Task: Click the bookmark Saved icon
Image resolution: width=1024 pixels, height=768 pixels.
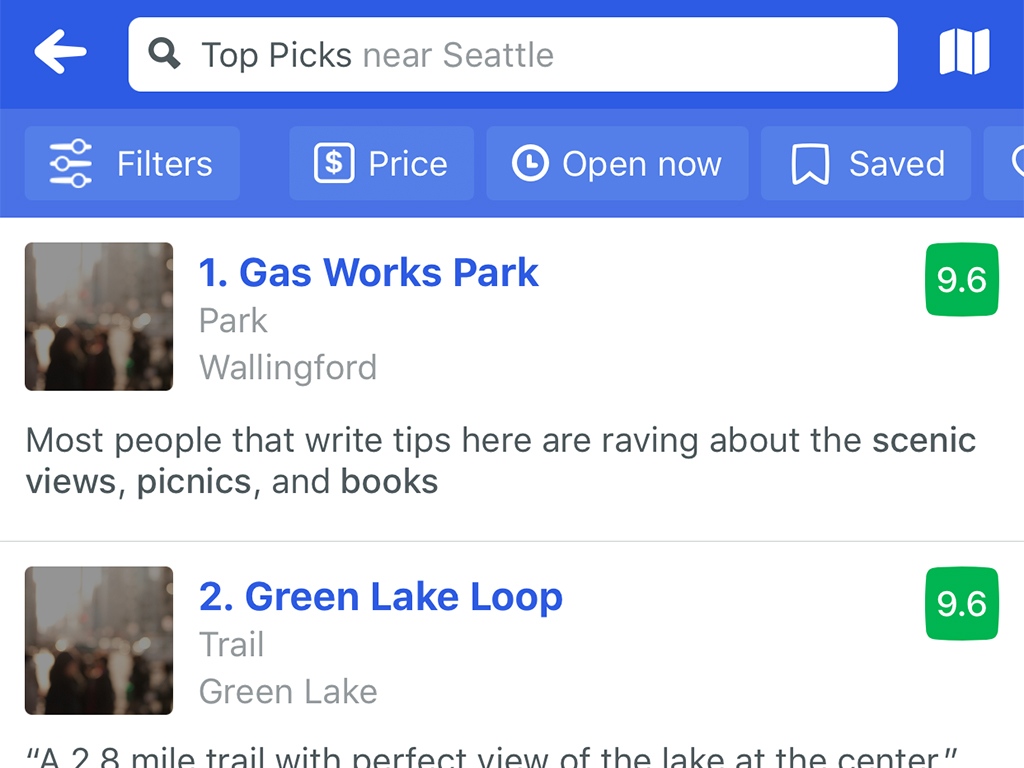Action: point(810,164)
